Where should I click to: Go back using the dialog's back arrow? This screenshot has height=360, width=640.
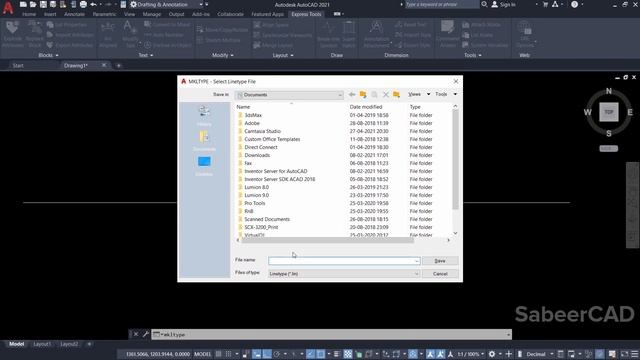tap(352, 95)
